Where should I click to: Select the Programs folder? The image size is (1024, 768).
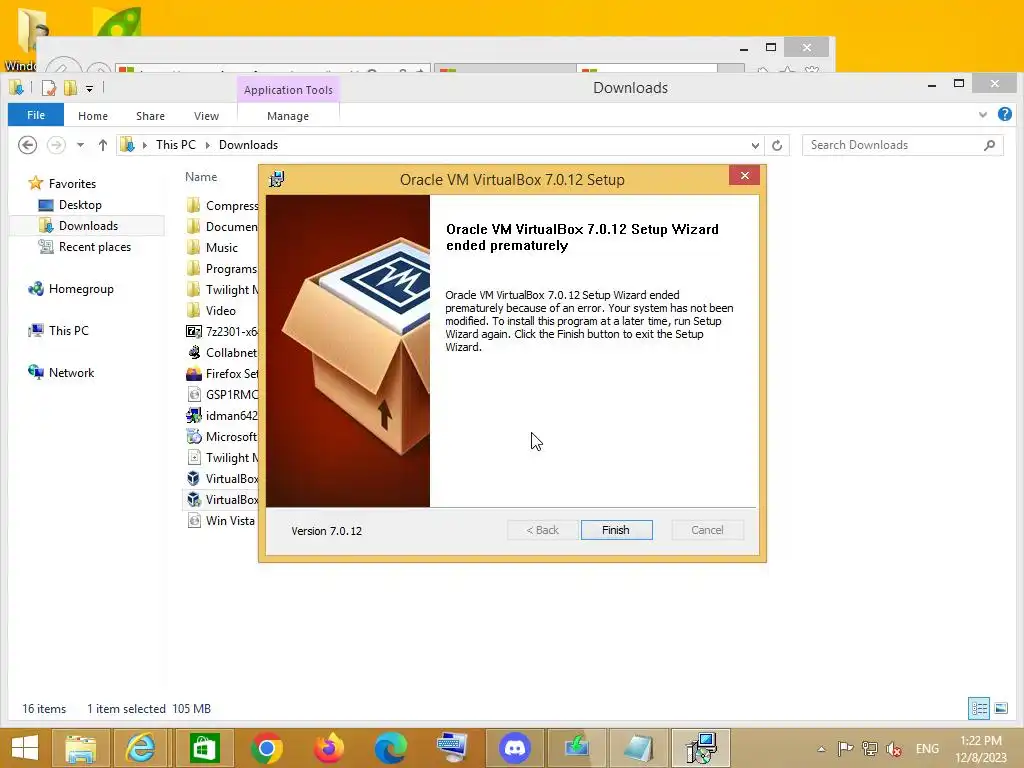[x=222, y=268]
